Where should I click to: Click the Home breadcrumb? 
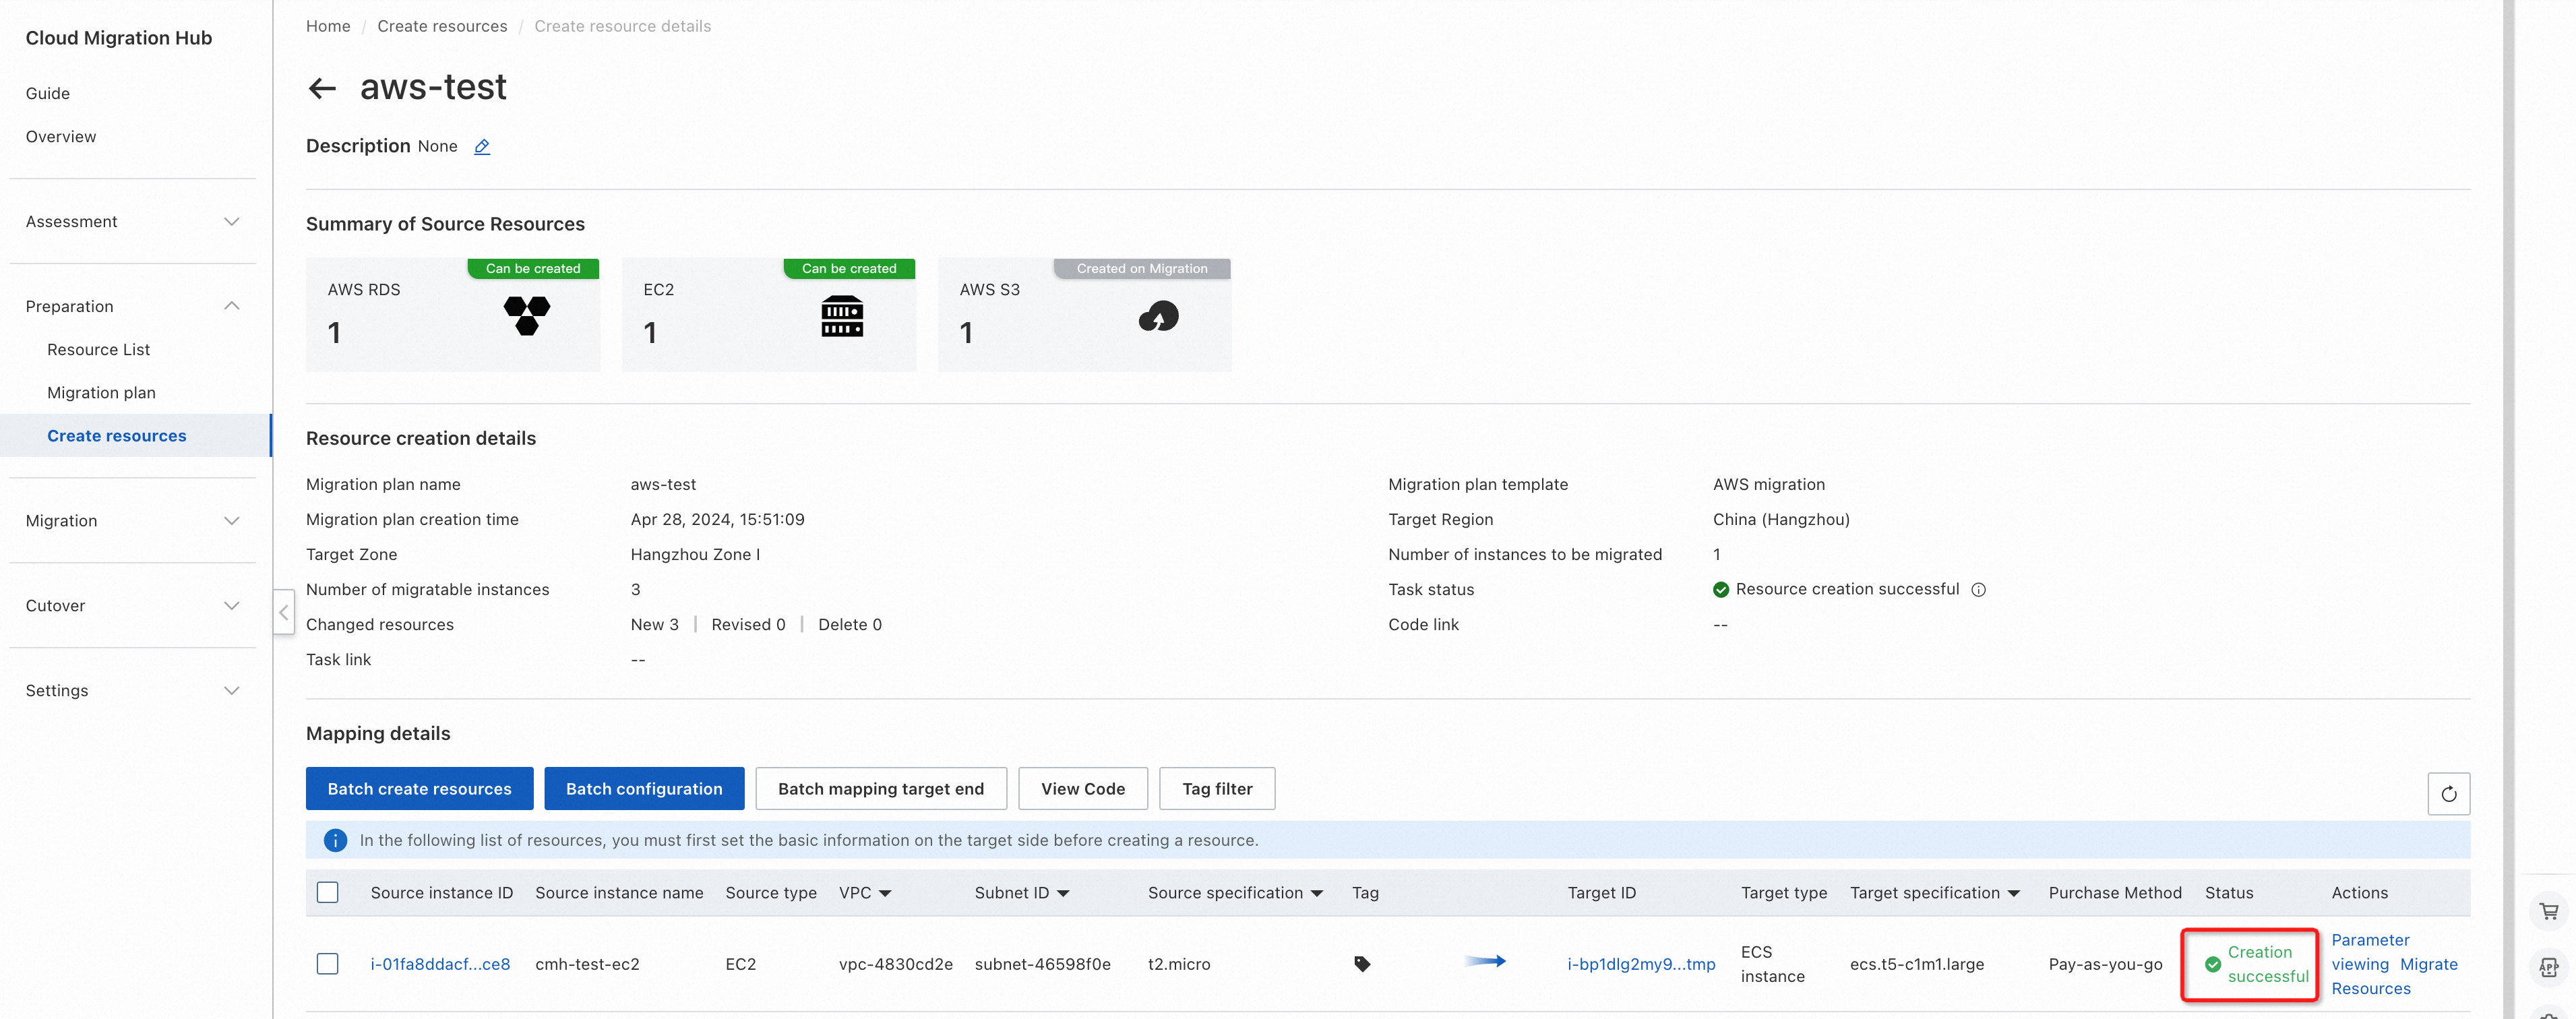pos(328,26)
